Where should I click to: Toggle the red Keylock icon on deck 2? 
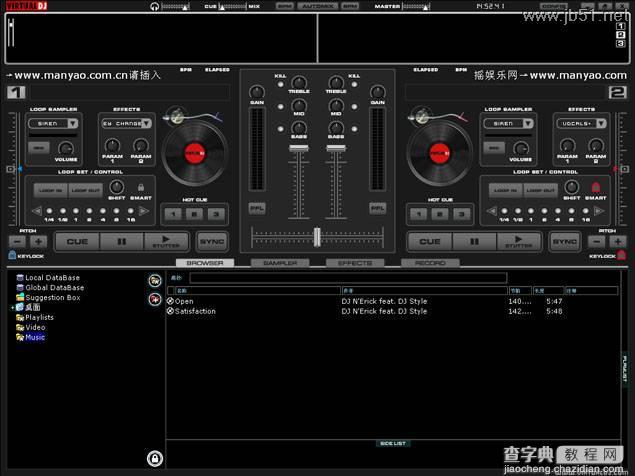pyautogui.click(x=622, y=255)
